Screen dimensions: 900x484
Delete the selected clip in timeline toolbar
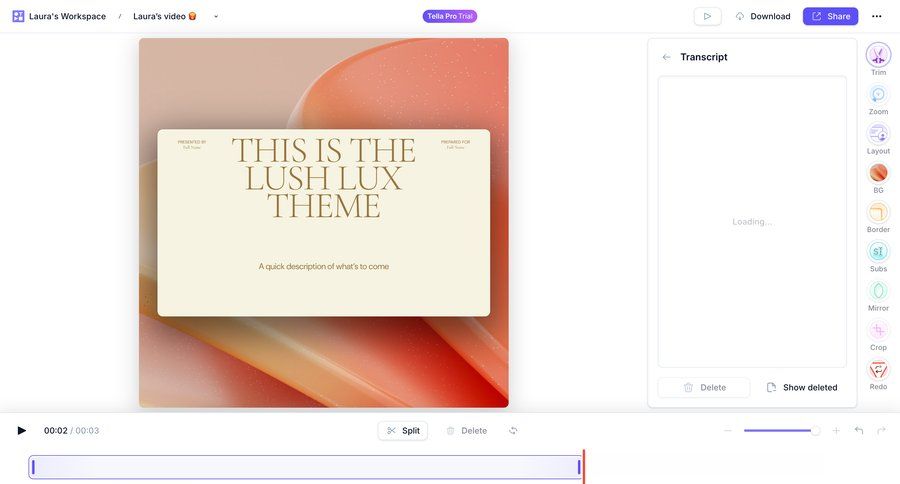point(467,431)
